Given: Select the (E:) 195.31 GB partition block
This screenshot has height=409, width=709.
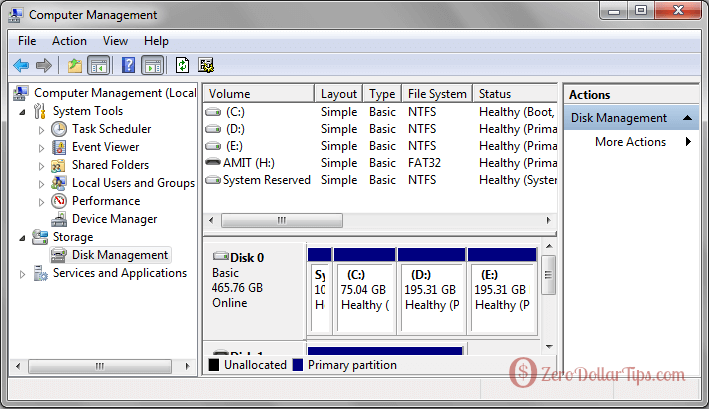Looking at the screenshot, I should [502, 291].
